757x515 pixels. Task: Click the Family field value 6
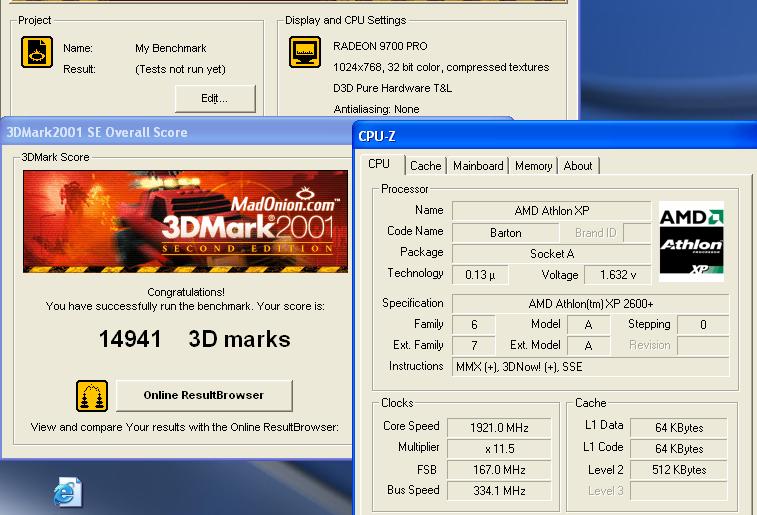(x=474, y=325)
